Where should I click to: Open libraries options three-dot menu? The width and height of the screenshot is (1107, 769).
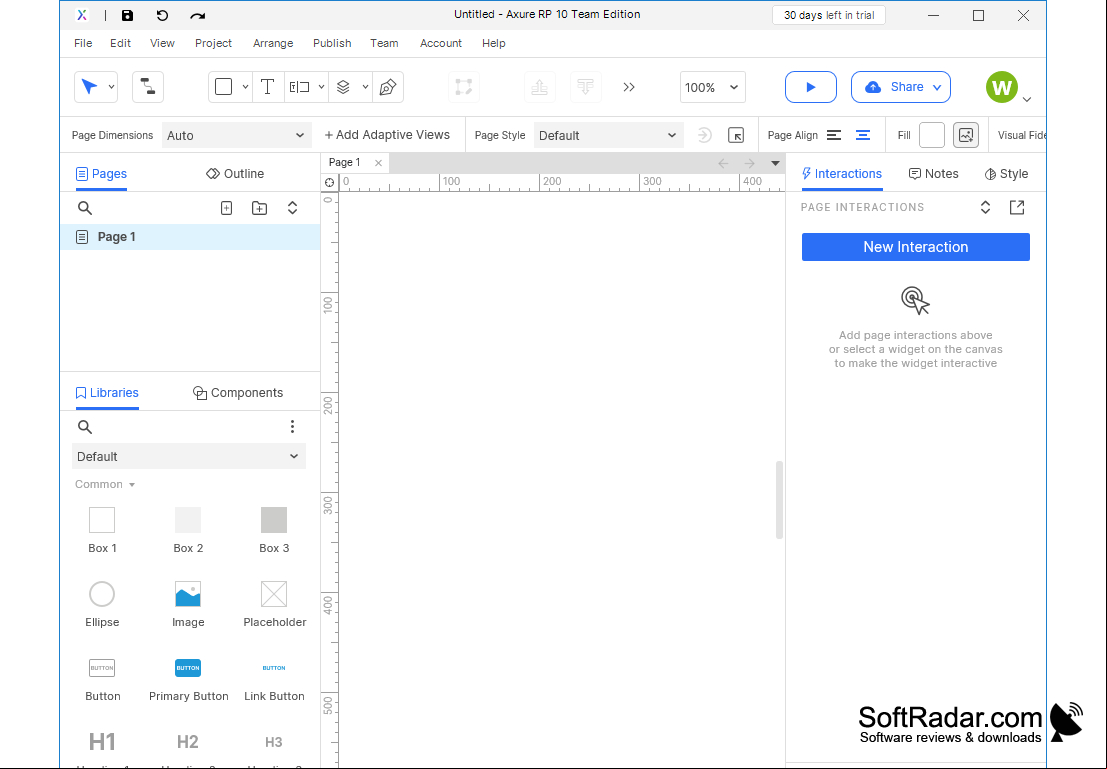[x=292, y=427]
